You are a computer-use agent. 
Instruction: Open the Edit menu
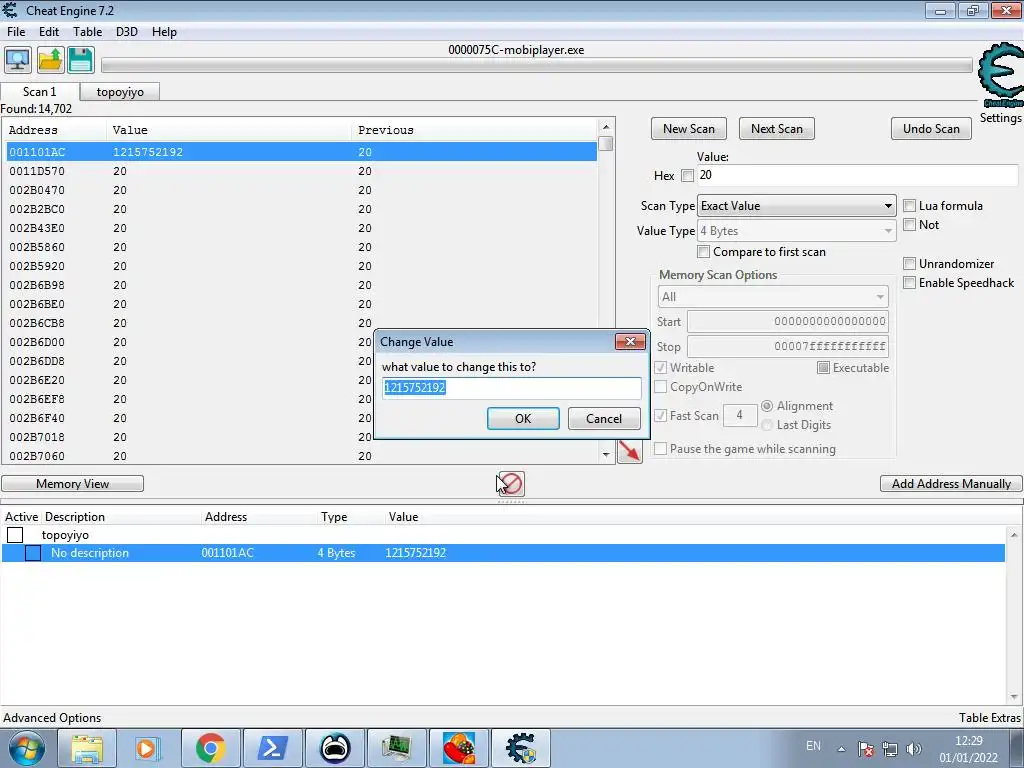[x=48, y=32]
